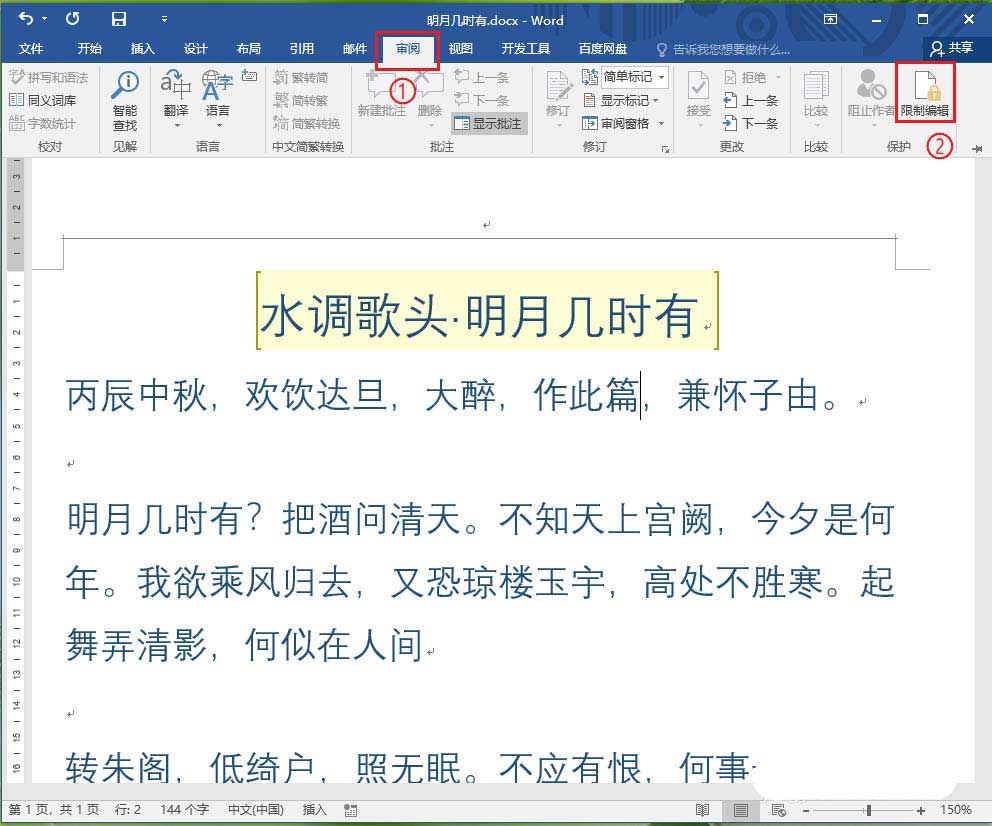Click the Redo icon in quick access toolbar
992x826 pixels.
coord(72,19)
